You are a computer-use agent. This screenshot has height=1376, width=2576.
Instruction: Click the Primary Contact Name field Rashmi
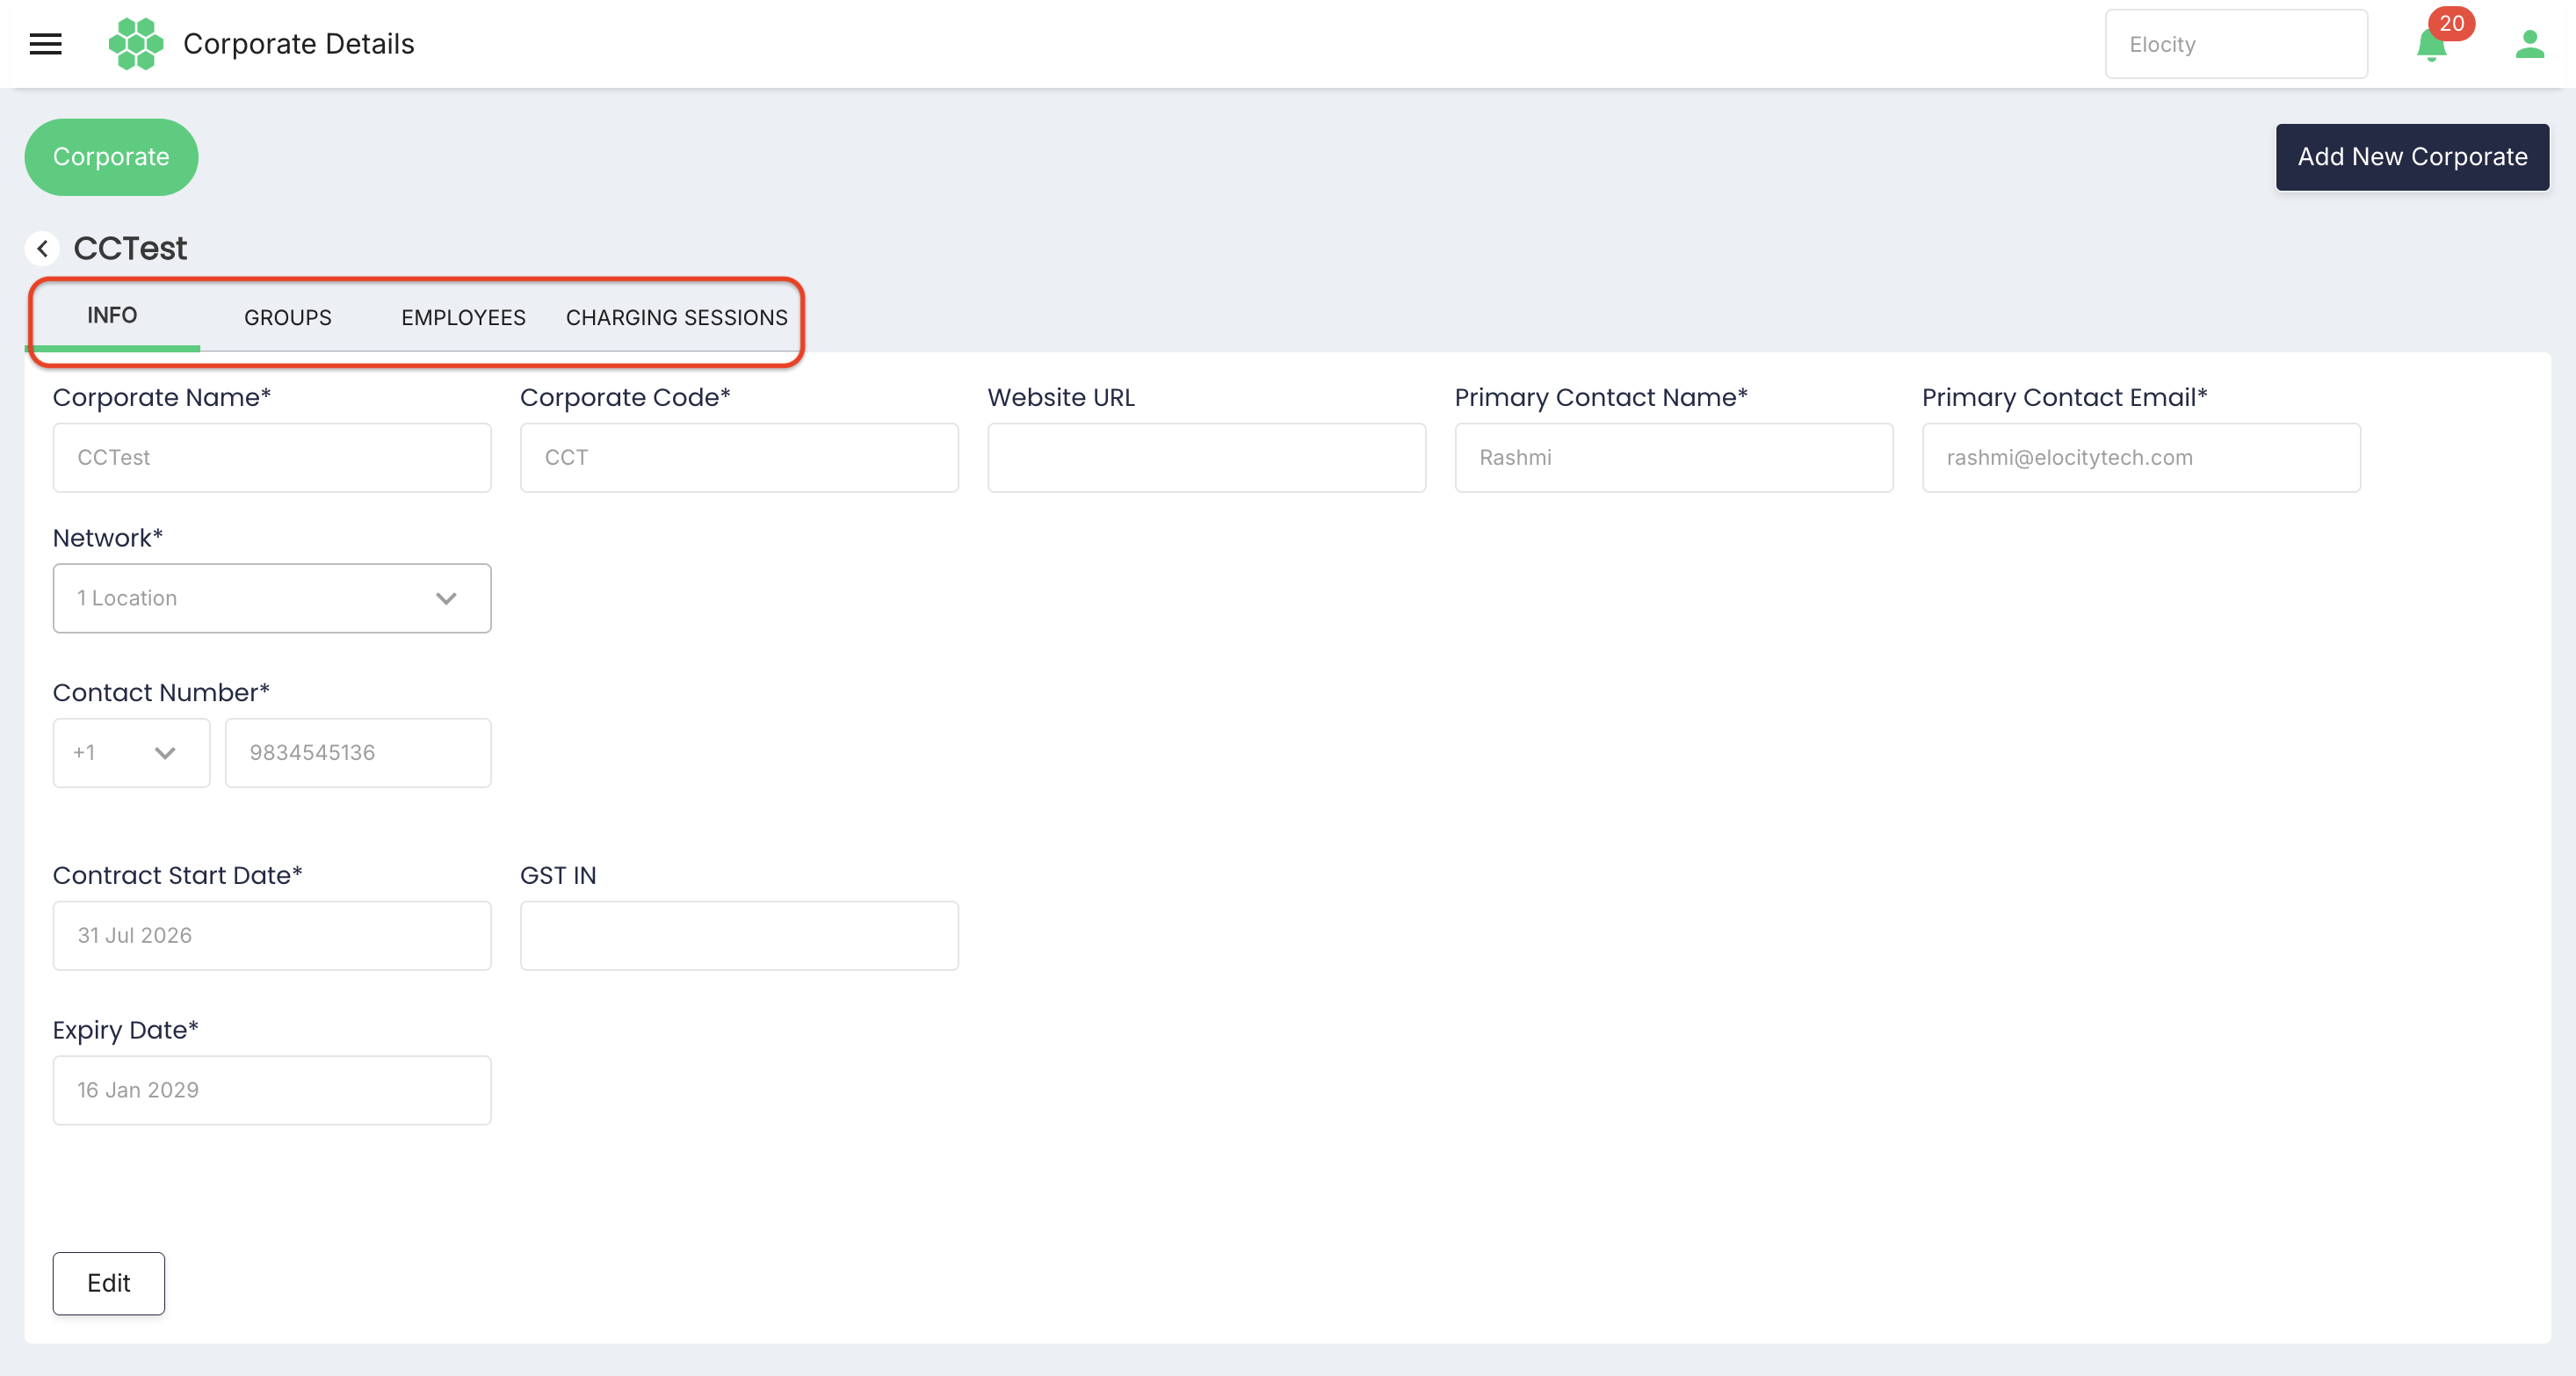click(1674, 458)
